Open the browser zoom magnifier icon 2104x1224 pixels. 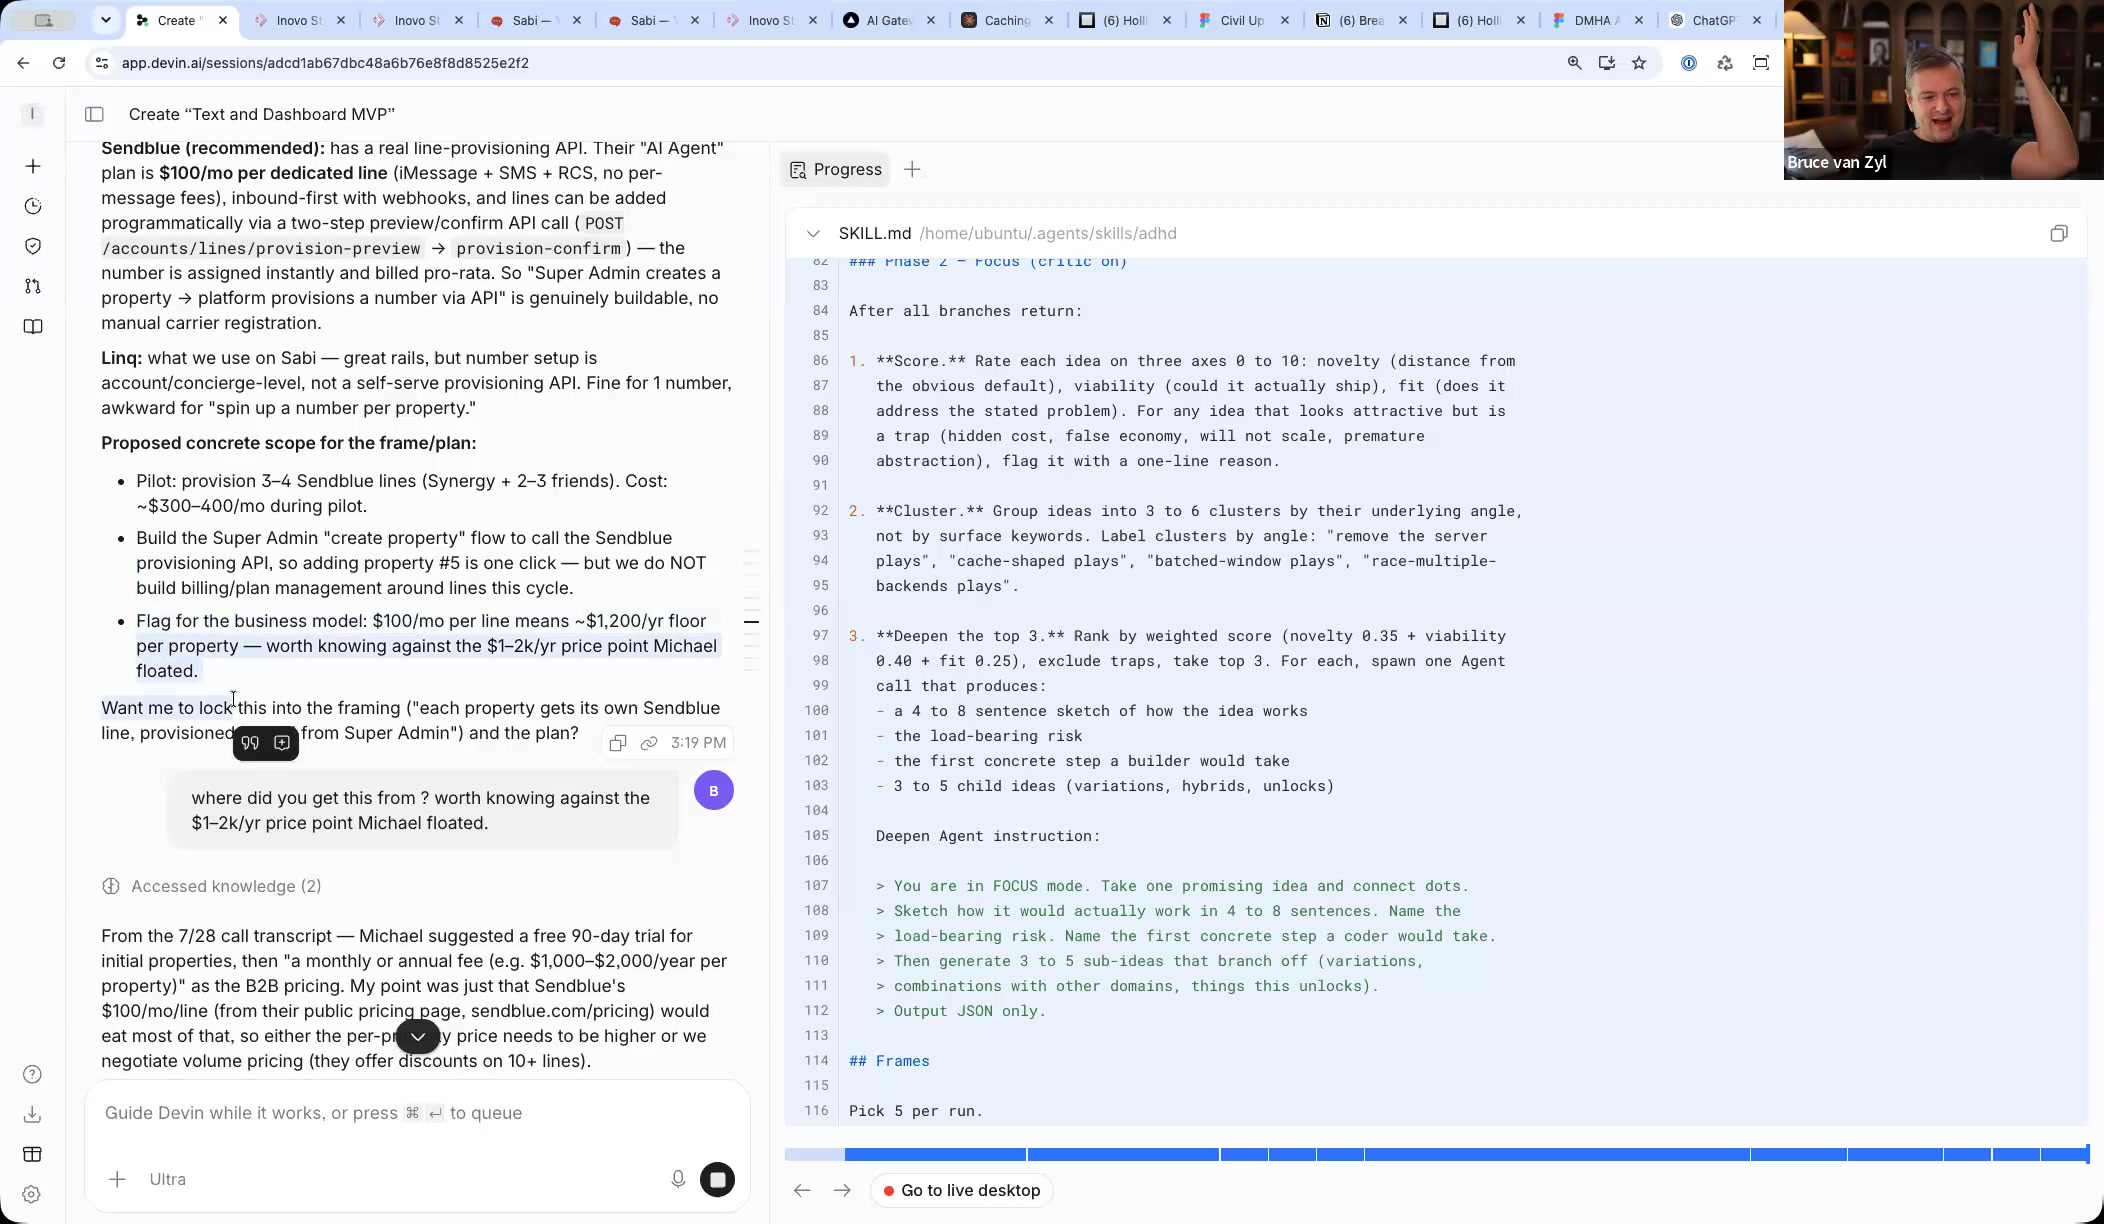[x=1574, y=63]
